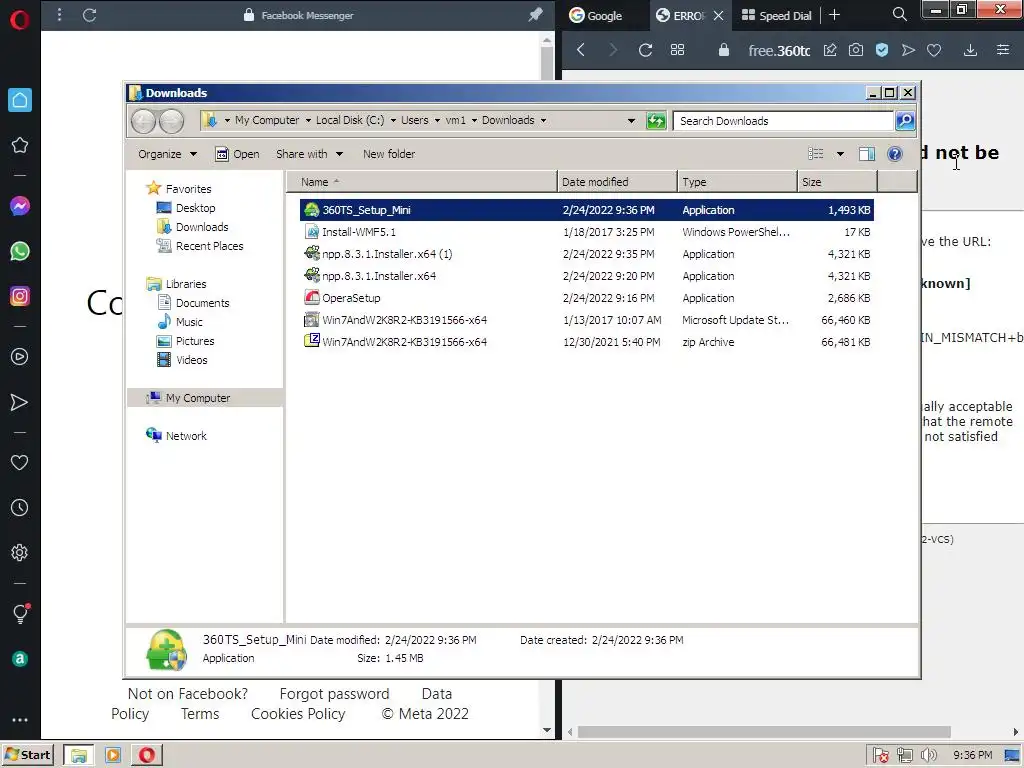Image resolution: width=1024 pixels, height=768 pixels.
Task: Select the OperaSetup file
Action: pyautogui.click(x=586, y=298)
